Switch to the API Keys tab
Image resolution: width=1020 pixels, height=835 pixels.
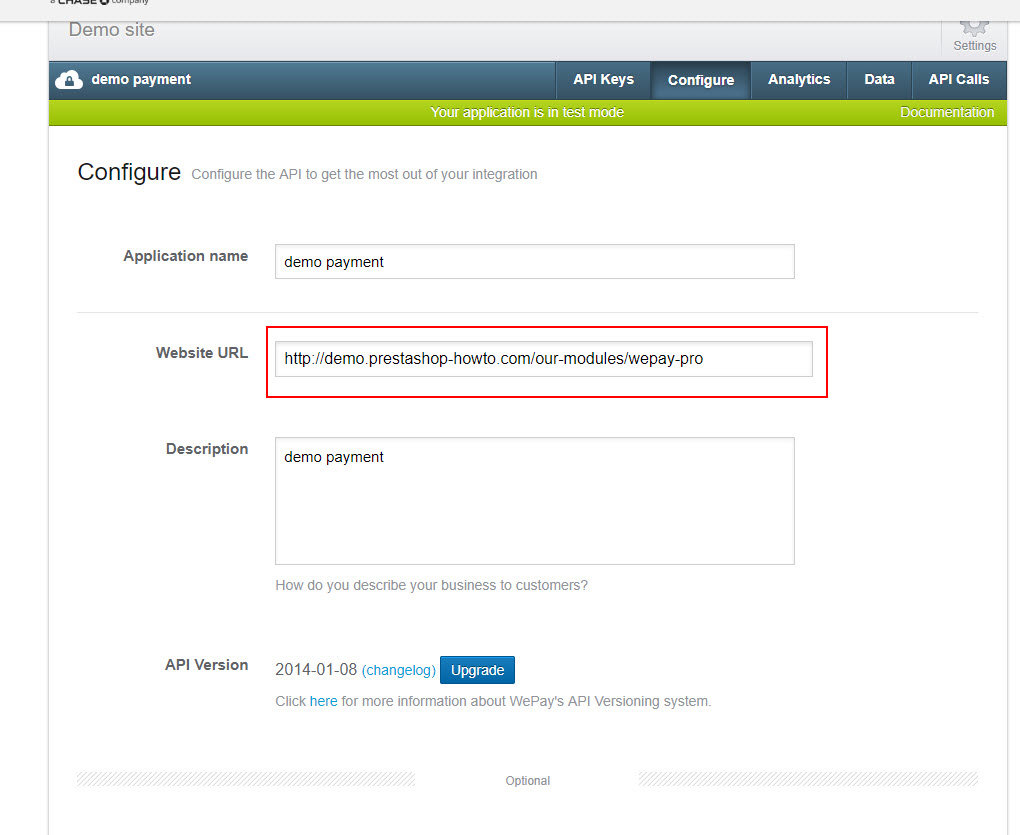point(603,80)
